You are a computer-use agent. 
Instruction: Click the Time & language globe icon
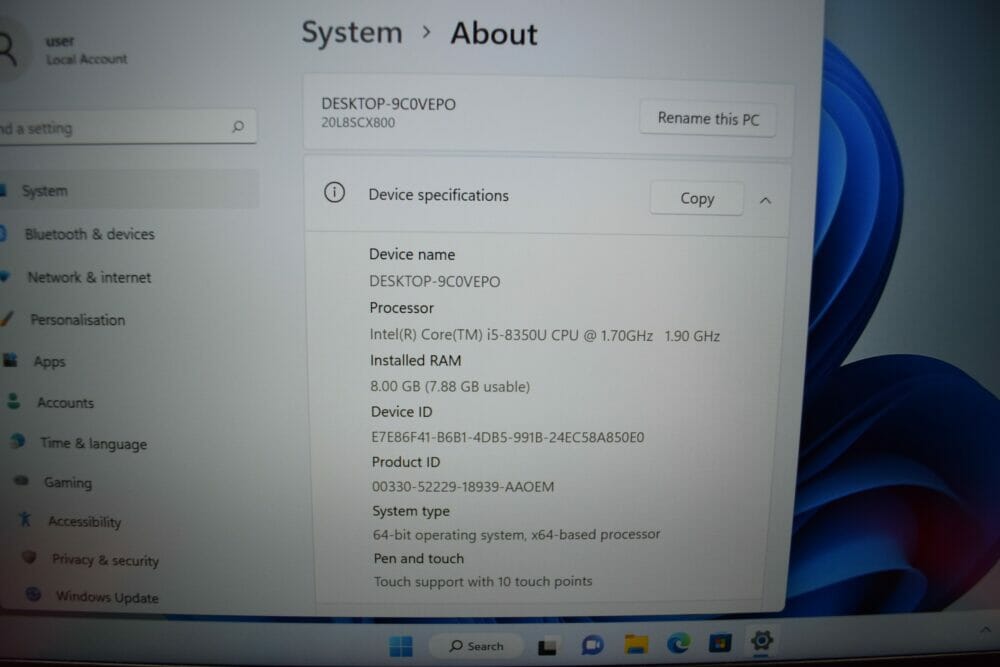click(18, 441)
